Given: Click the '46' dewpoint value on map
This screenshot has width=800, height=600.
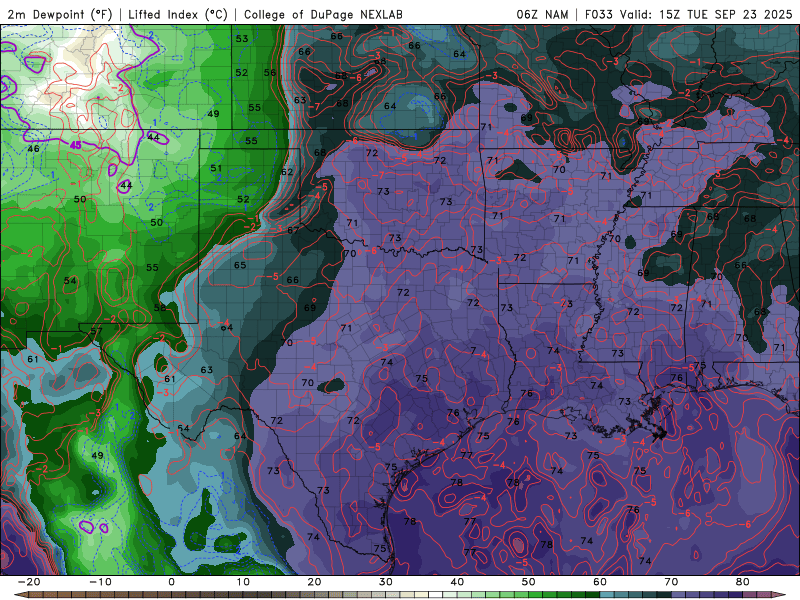Looking at the screenshot, I should point(33,149).
